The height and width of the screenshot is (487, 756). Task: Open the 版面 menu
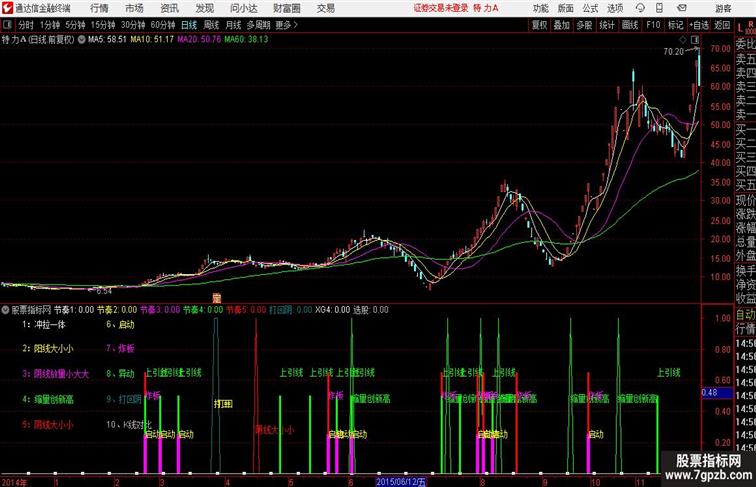[x=566, y=8]
